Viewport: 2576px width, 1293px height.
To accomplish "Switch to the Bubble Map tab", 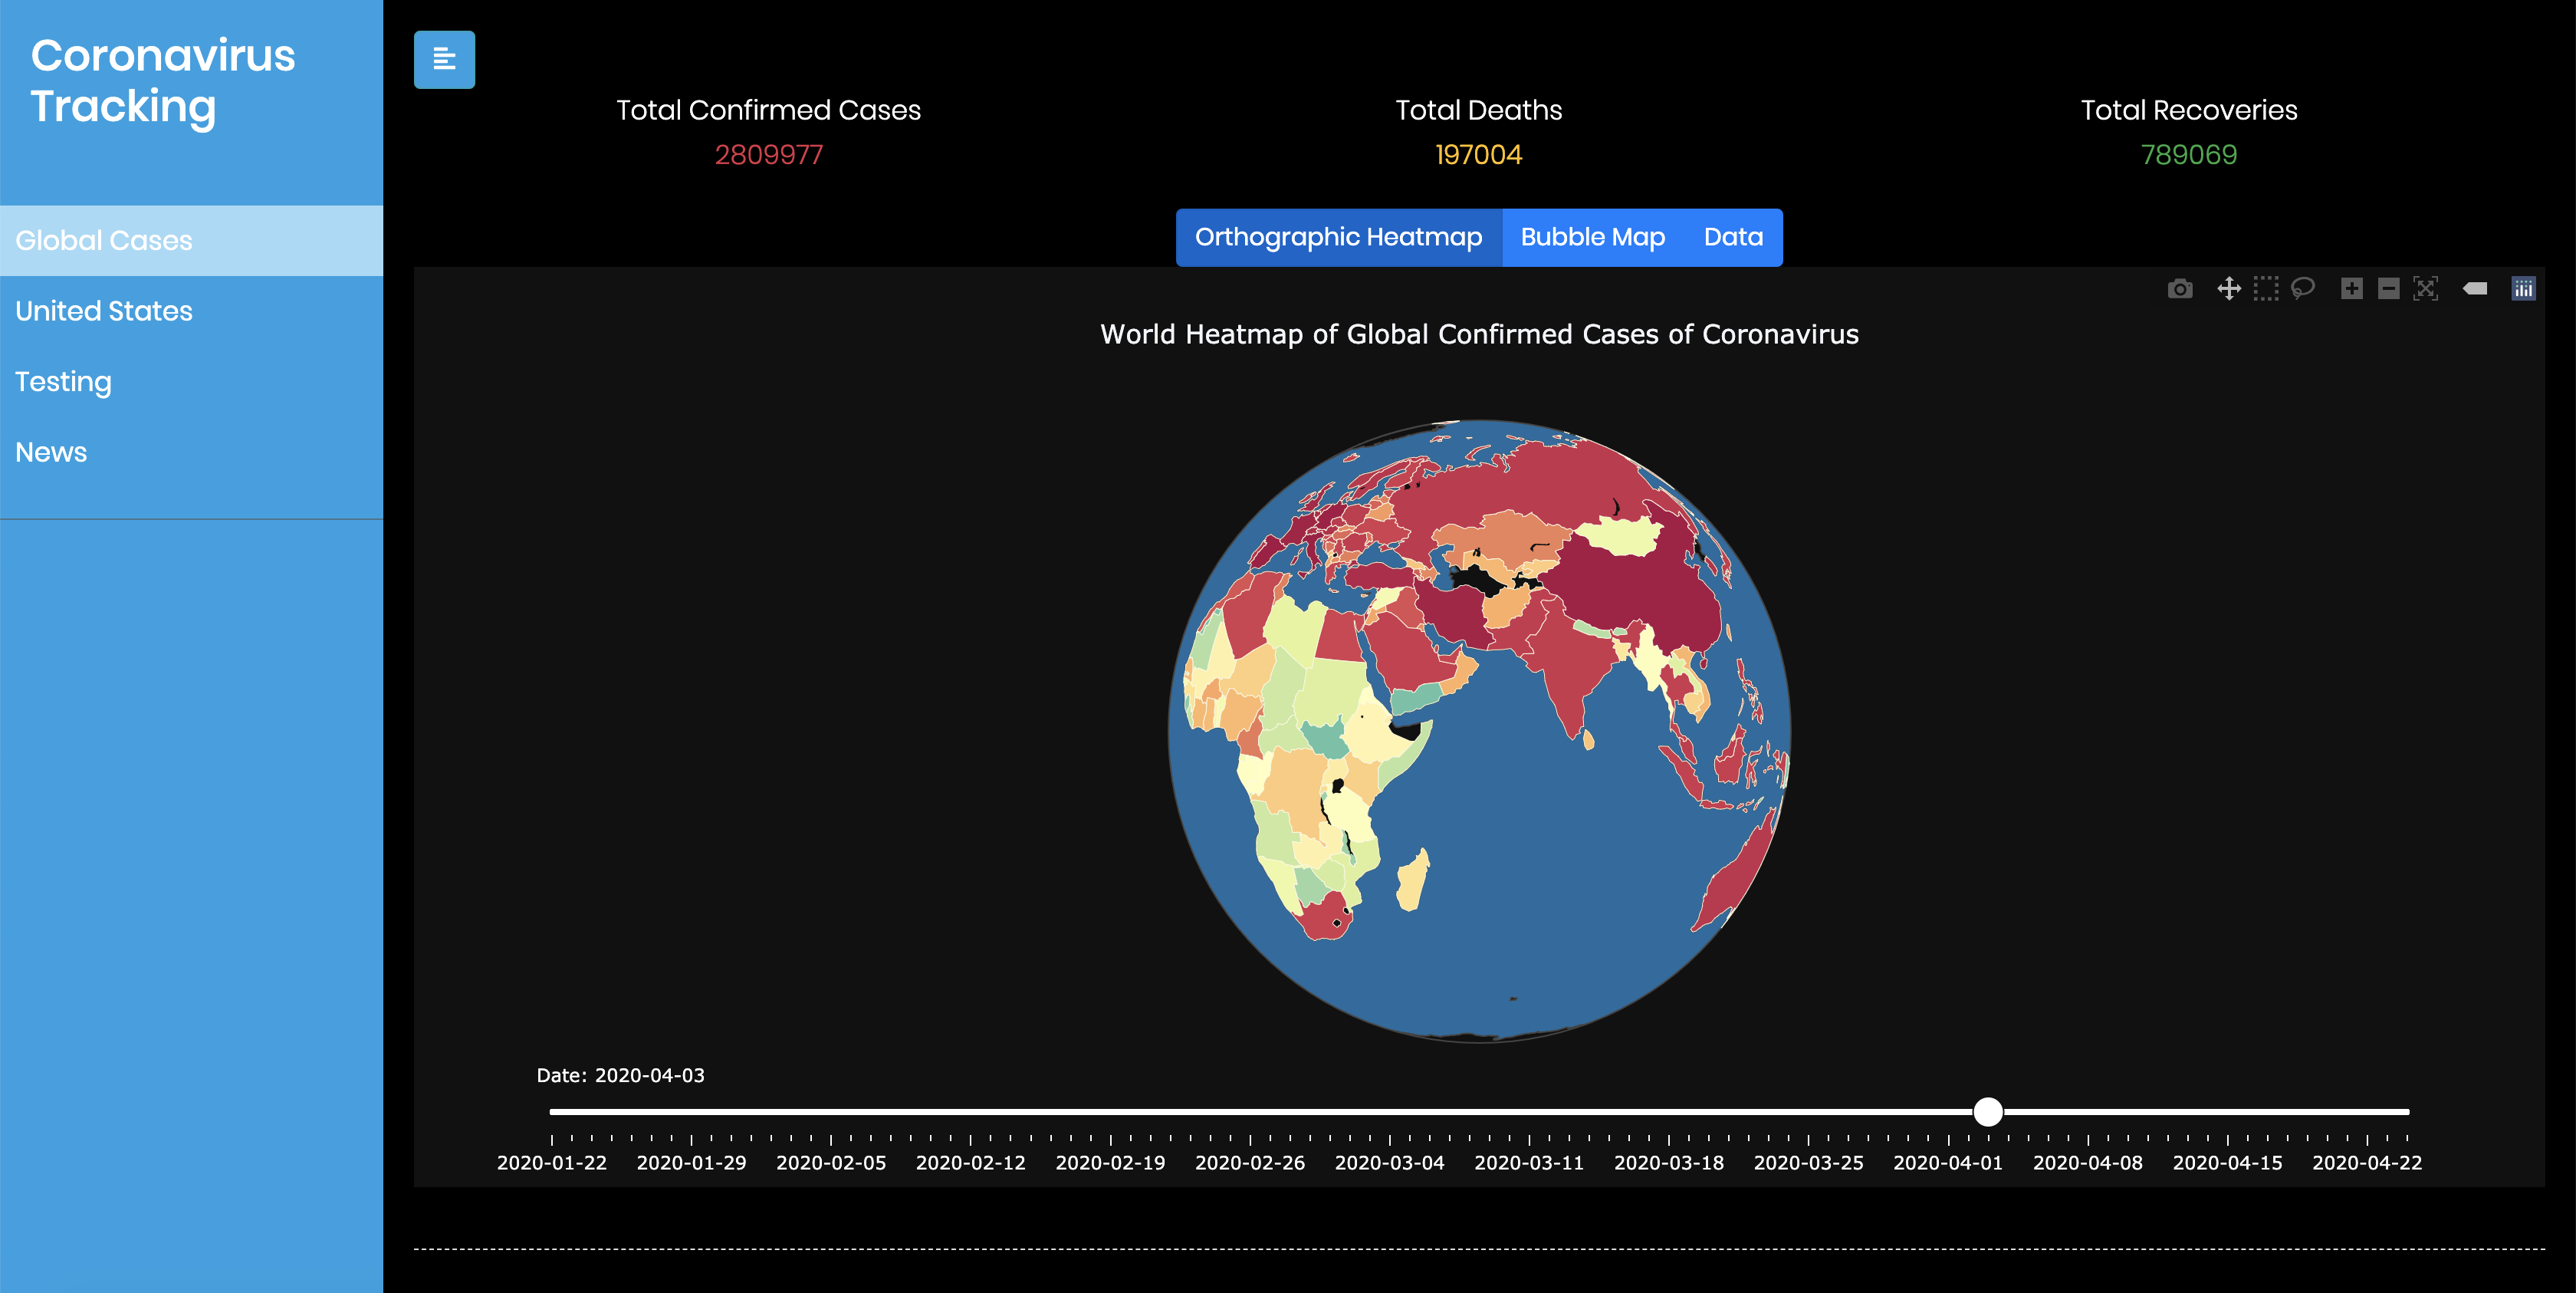I will point(1592,237).
